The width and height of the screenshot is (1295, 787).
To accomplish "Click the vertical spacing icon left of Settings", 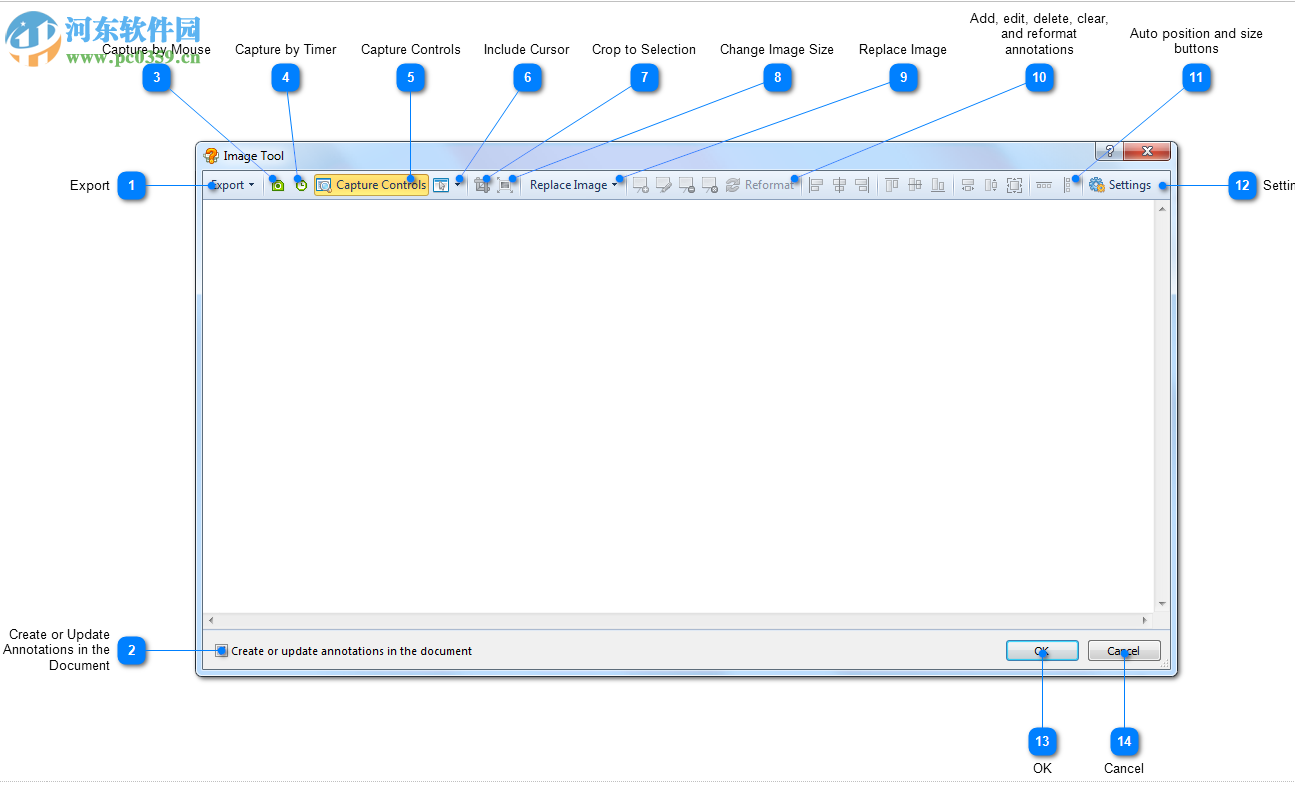I will [1068, 185].
